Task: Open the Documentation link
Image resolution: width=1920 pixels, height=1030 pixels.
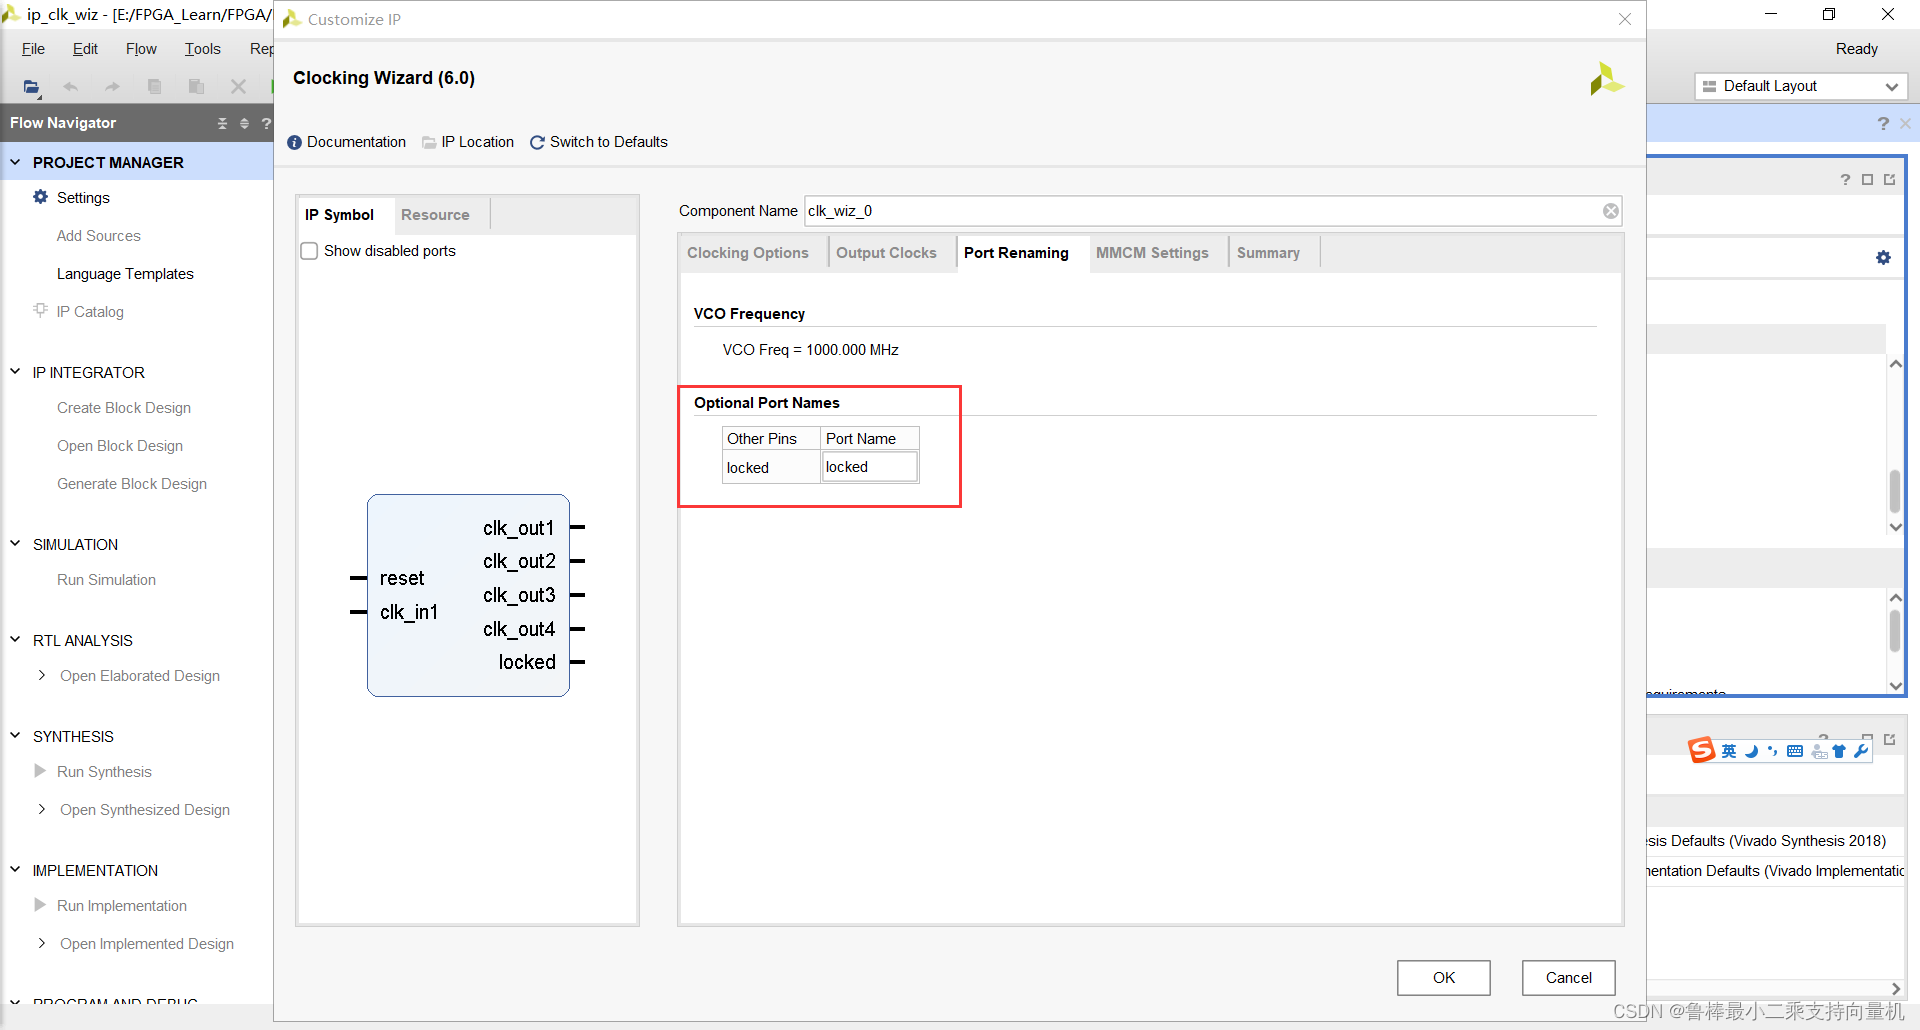Action: pyautogui.click(x=356, y=142)
